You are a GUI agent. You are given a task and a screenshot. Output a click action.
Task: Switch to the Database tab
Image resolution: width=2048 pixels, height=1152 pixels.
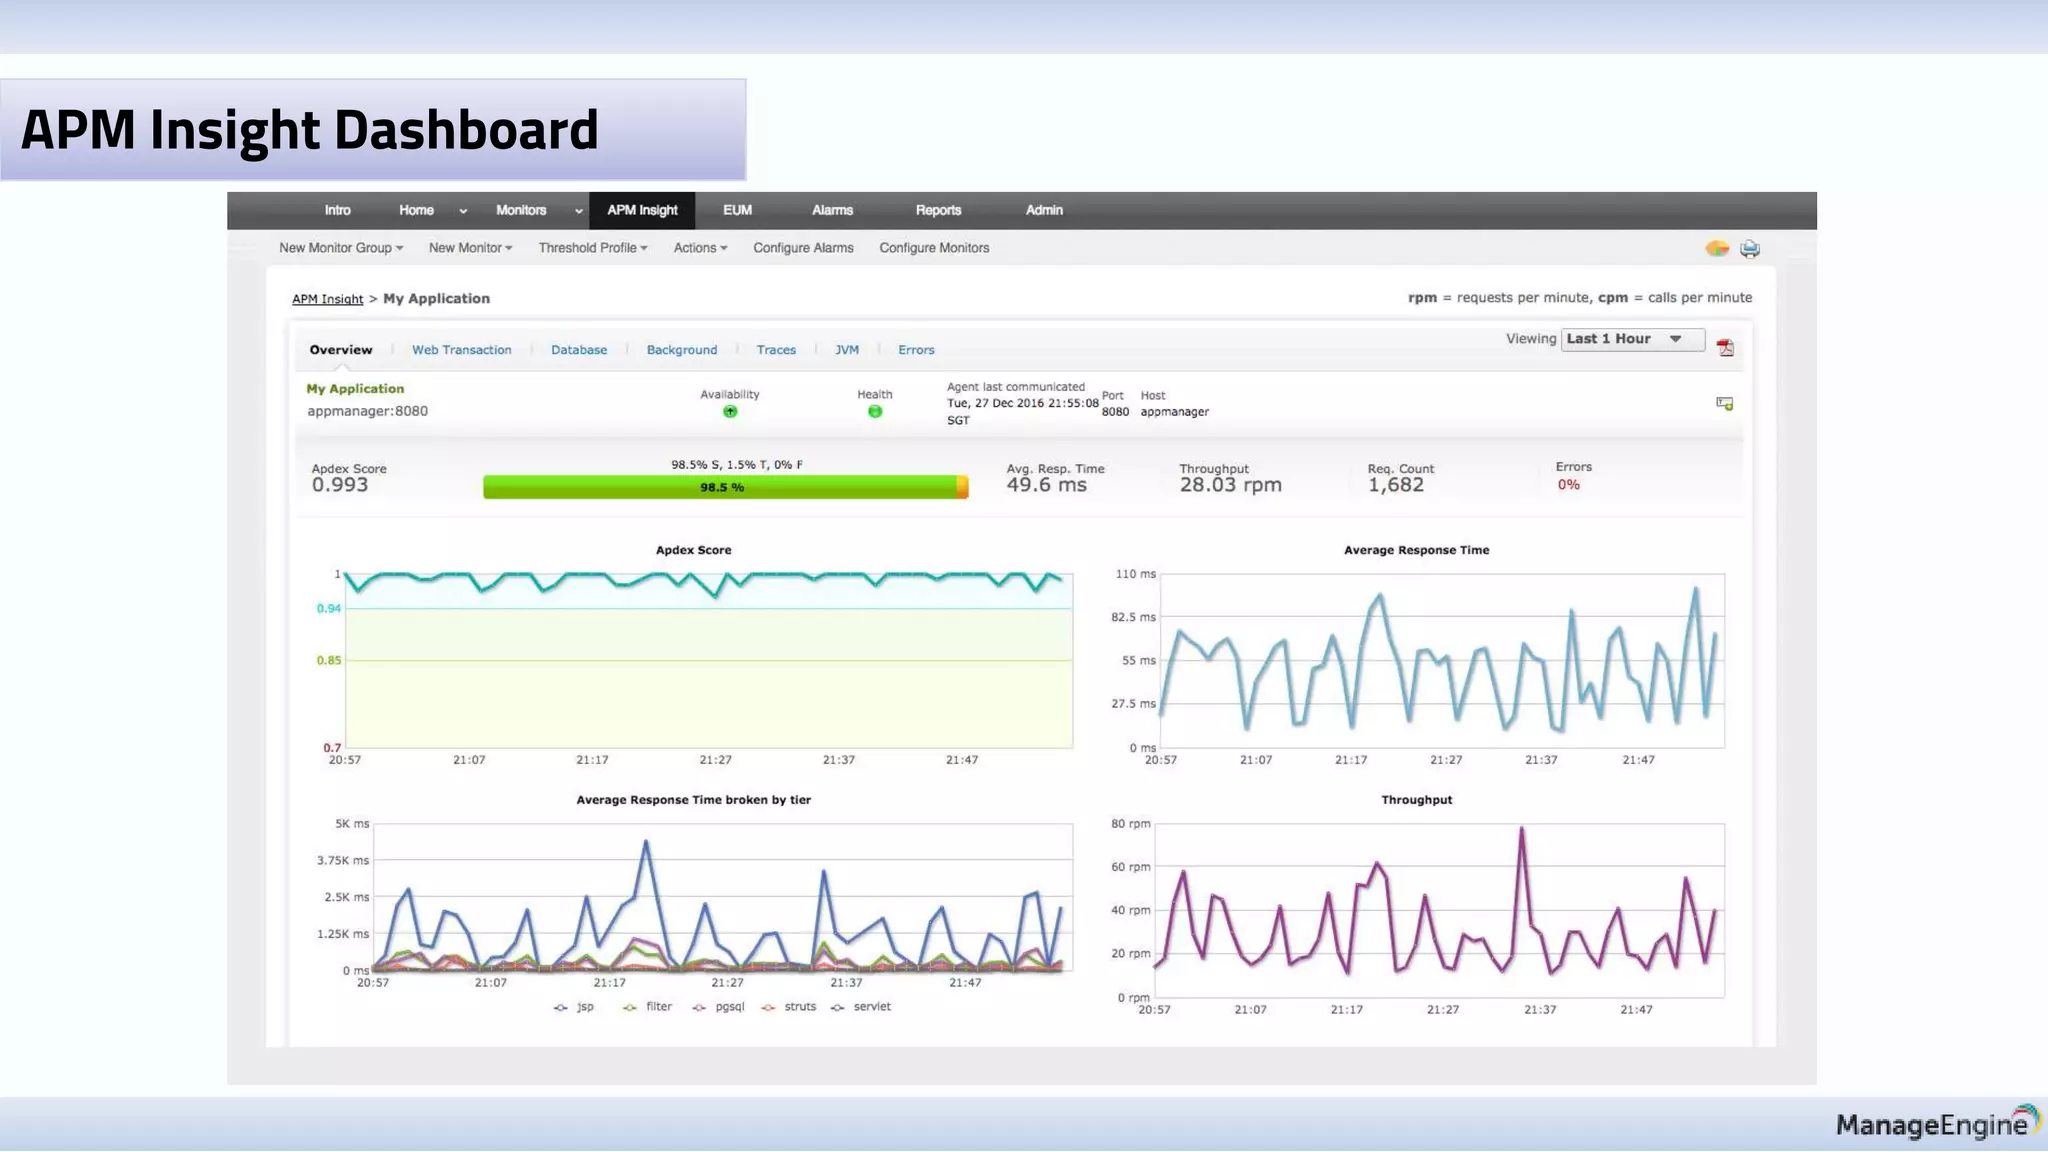pyautogui.click(x=579, y=350)
